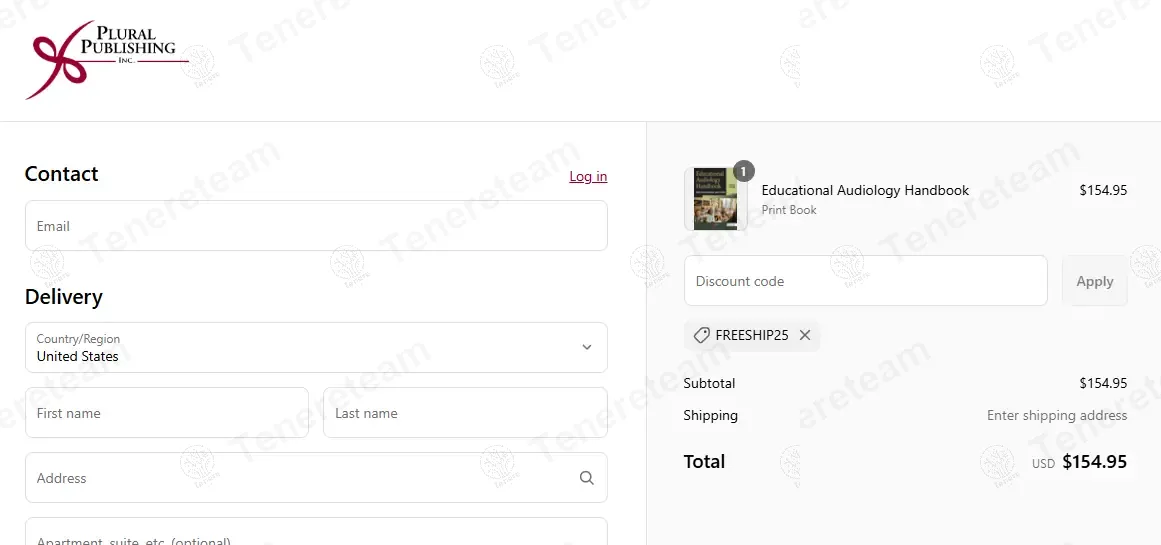Click the Delivery section heading

[x=64, y=297]
